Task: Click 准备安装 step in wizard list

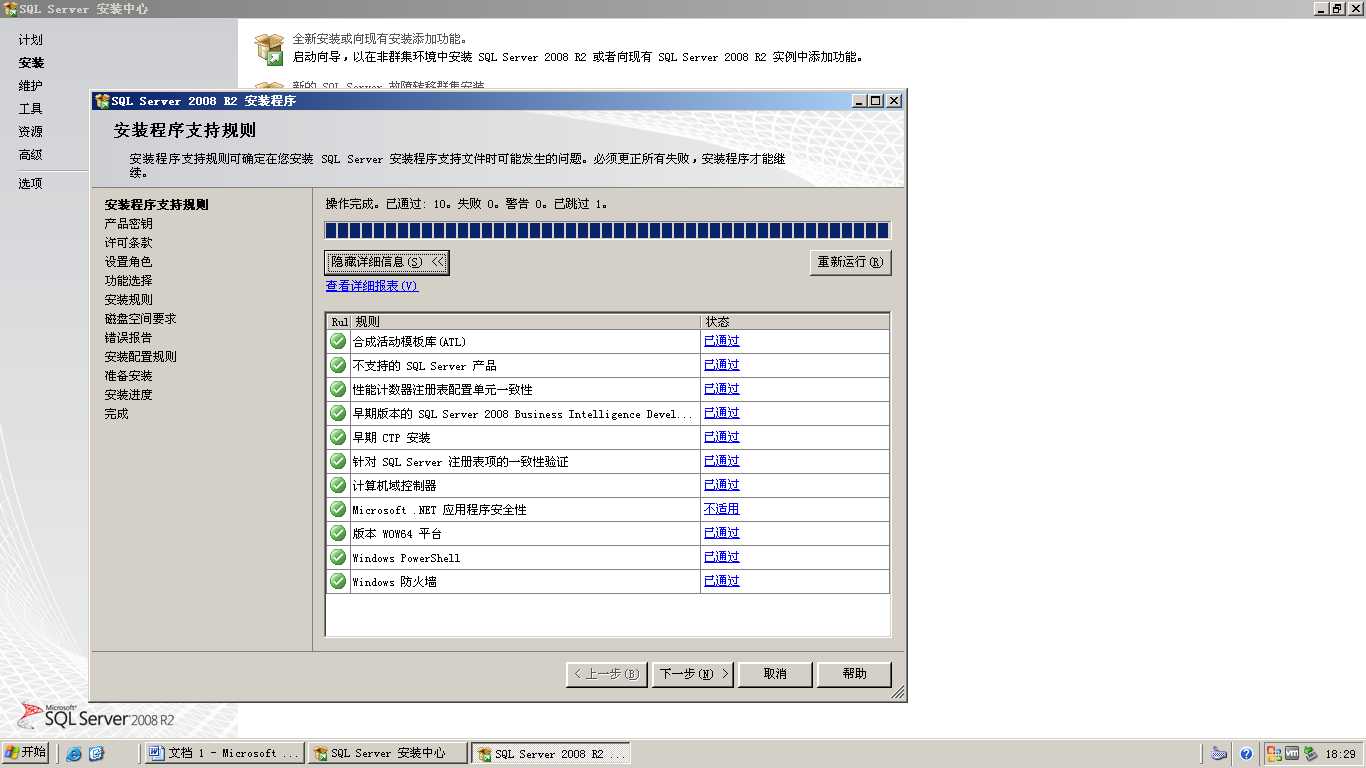Action: click(129, 376)
